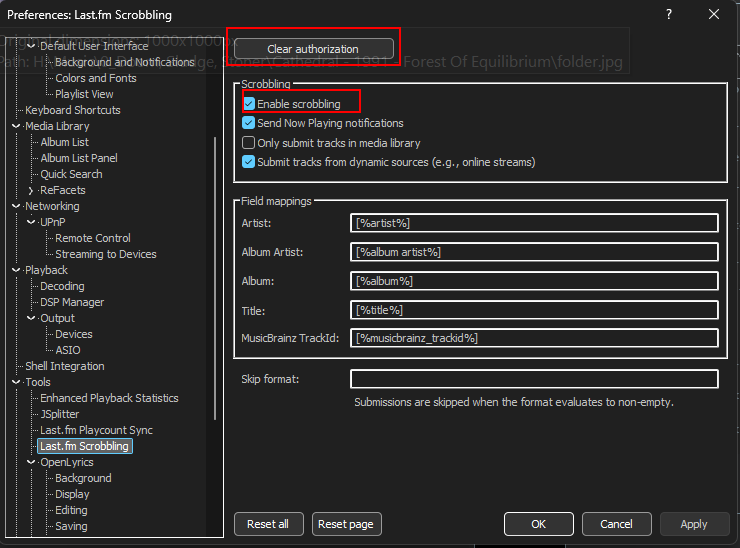Check Only submit tracks in media library
Image resolution: width=740 pixels, height=548 pixels.
pyautogui.click(x=249, y=143)
